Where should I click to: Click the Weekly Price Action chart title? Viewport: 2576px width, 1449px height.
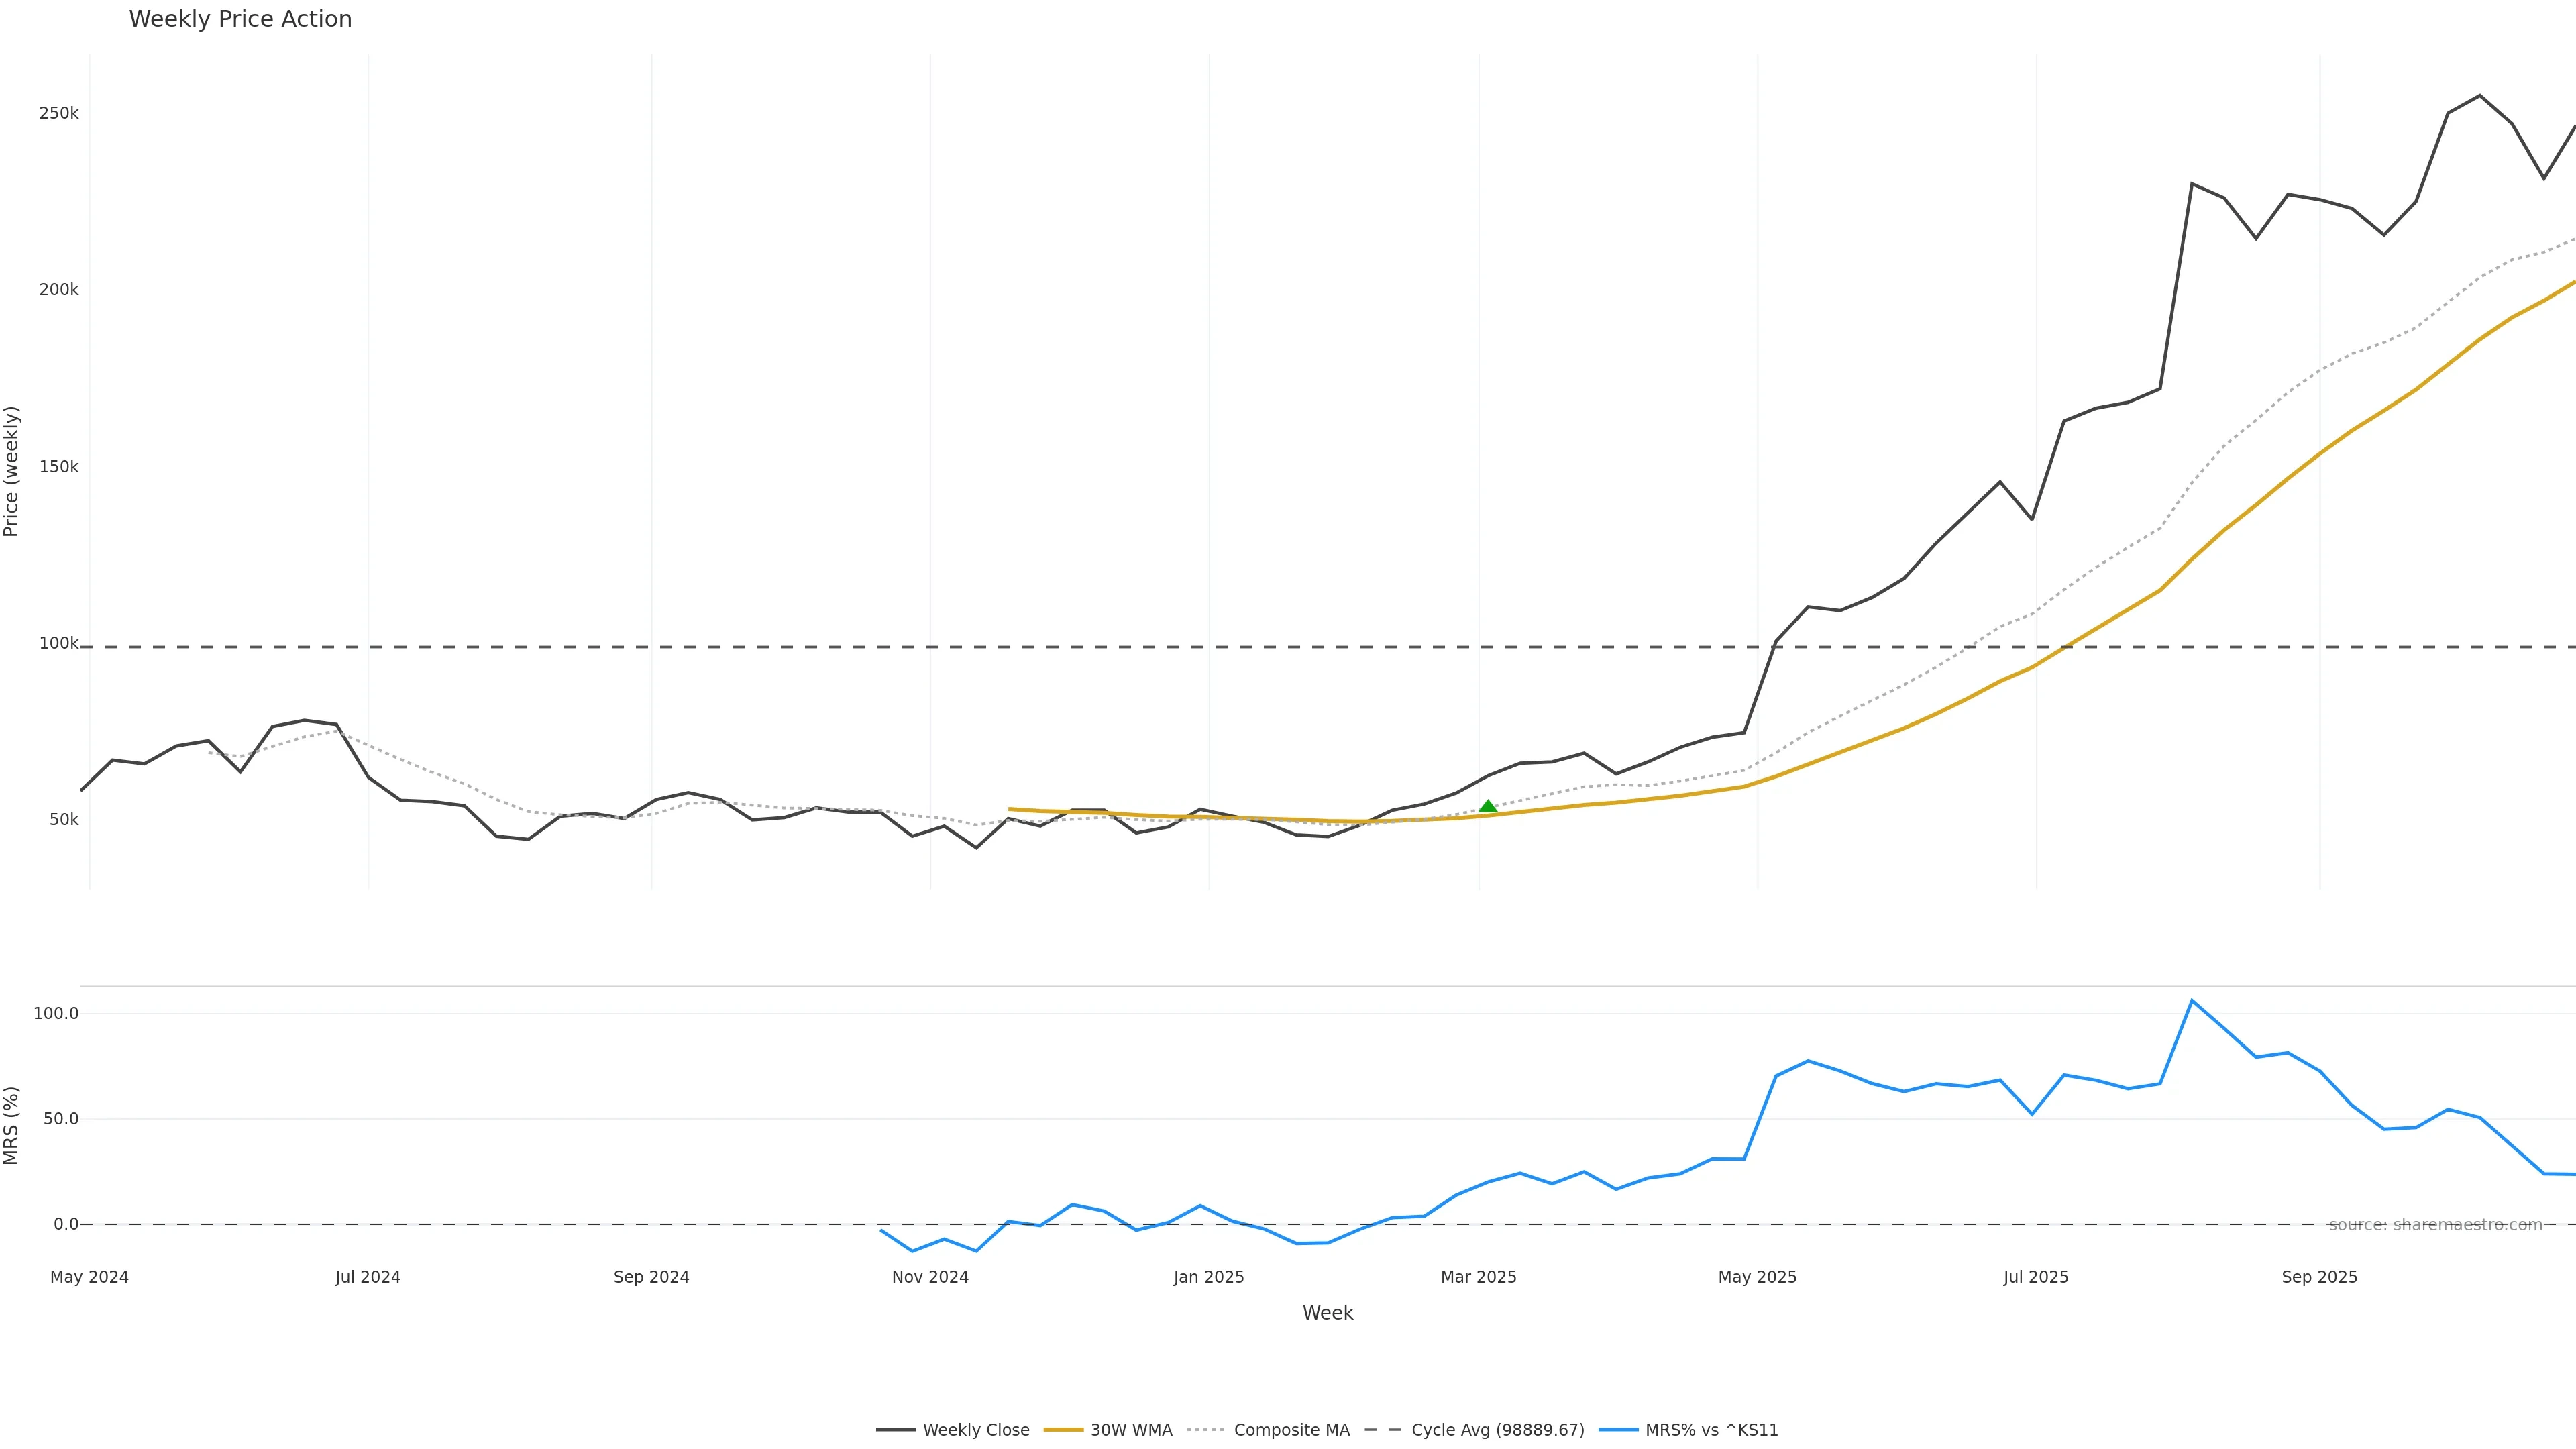pyautogui.click(x=240, y=19)
